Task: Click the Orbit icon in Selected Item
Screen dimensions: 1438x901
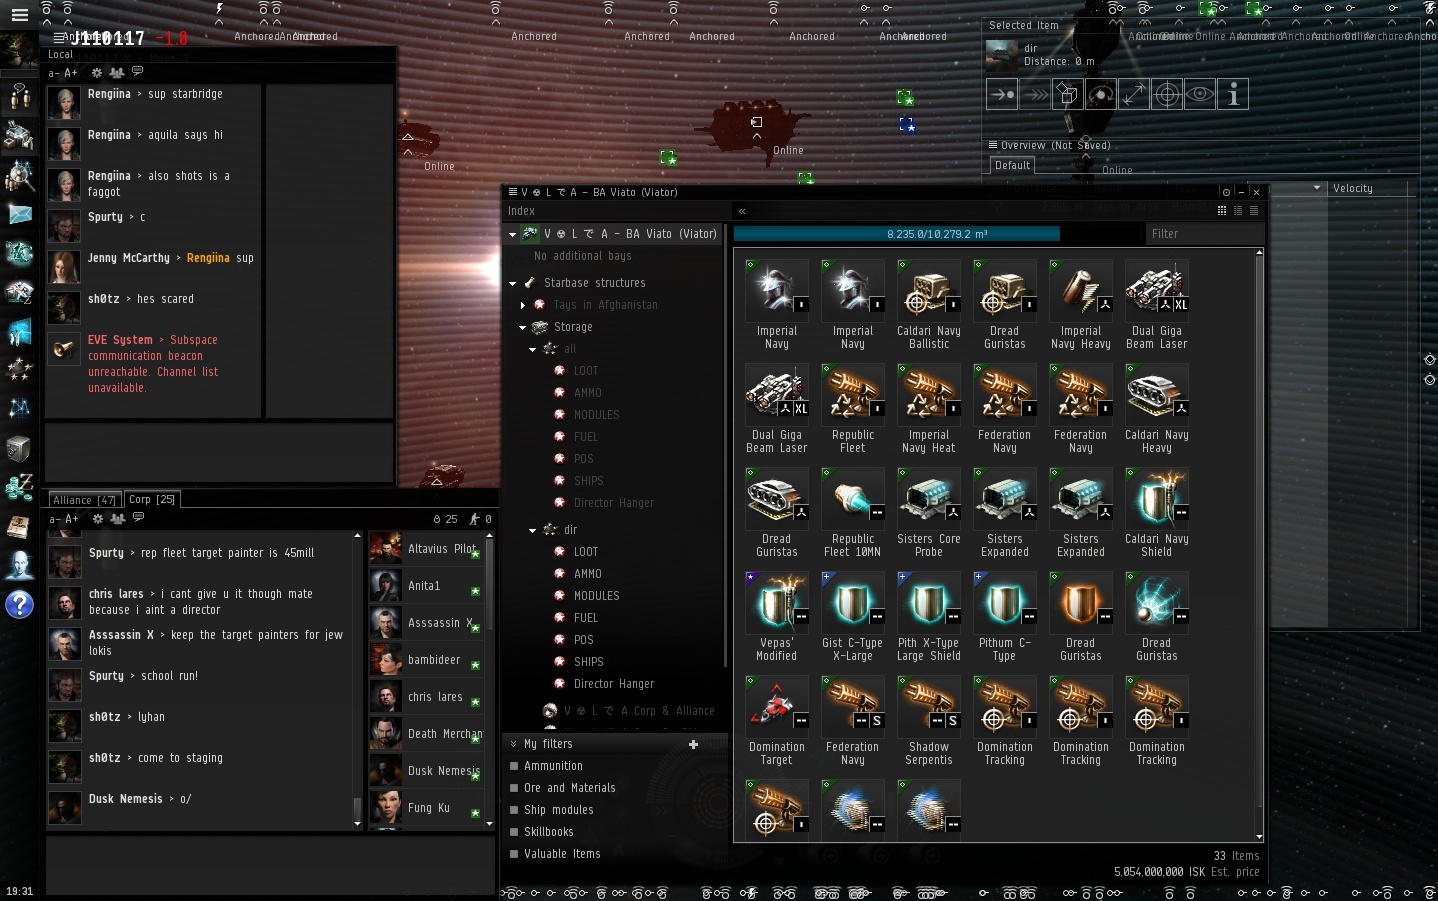Action: 1100,95
